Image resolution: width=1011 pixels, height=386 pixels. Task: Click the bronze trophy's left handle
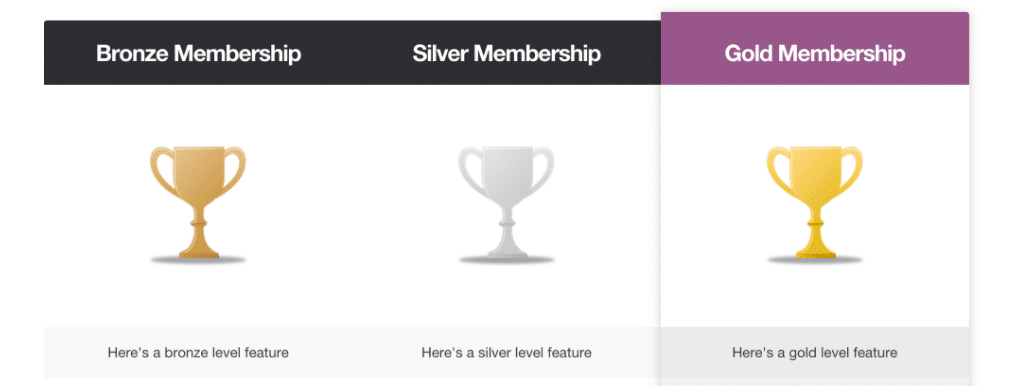[162, 171]
